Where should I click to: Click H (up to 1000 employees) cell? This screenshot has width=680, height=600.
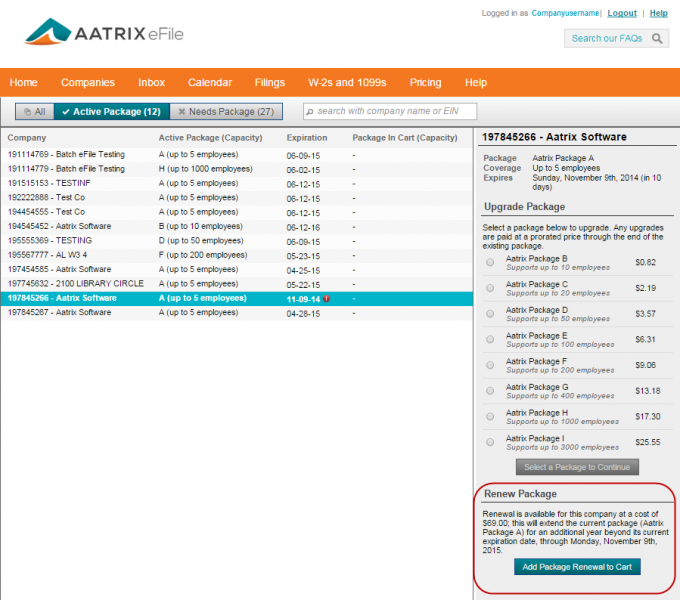[205, 169]
